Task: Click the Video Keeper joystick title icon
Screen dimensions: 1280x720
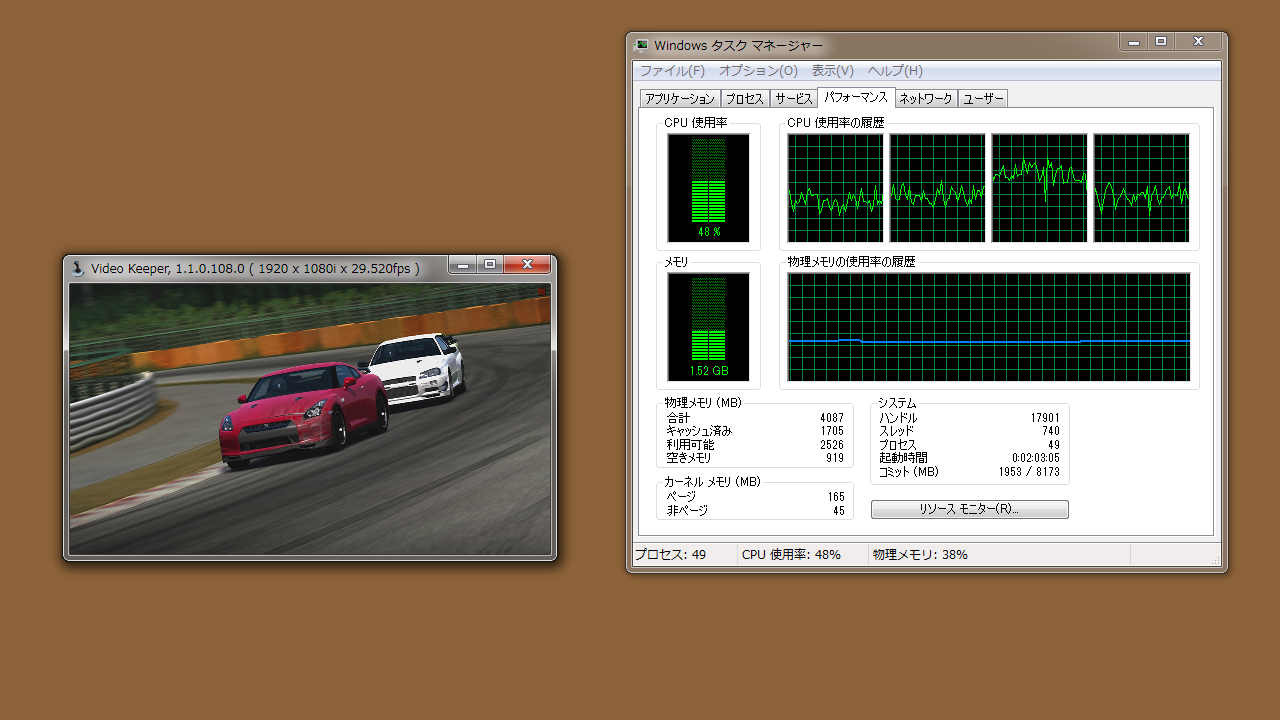Action: [x=78, y=268]
